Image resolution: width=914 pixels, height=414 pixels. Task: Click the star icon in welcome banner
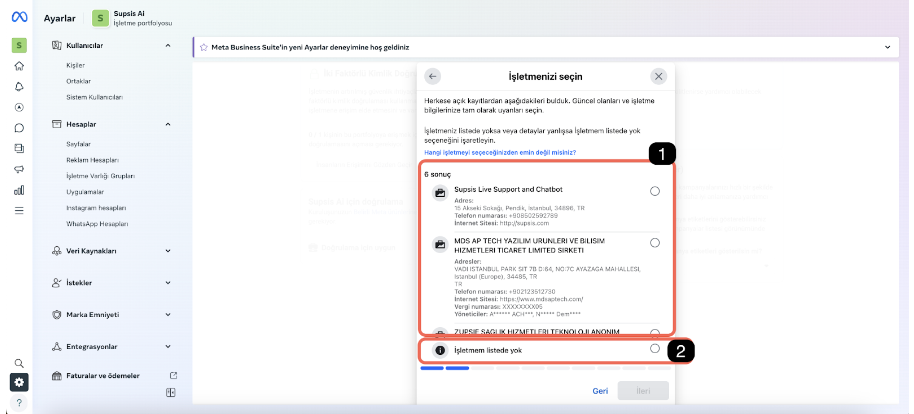click(203, 47)
